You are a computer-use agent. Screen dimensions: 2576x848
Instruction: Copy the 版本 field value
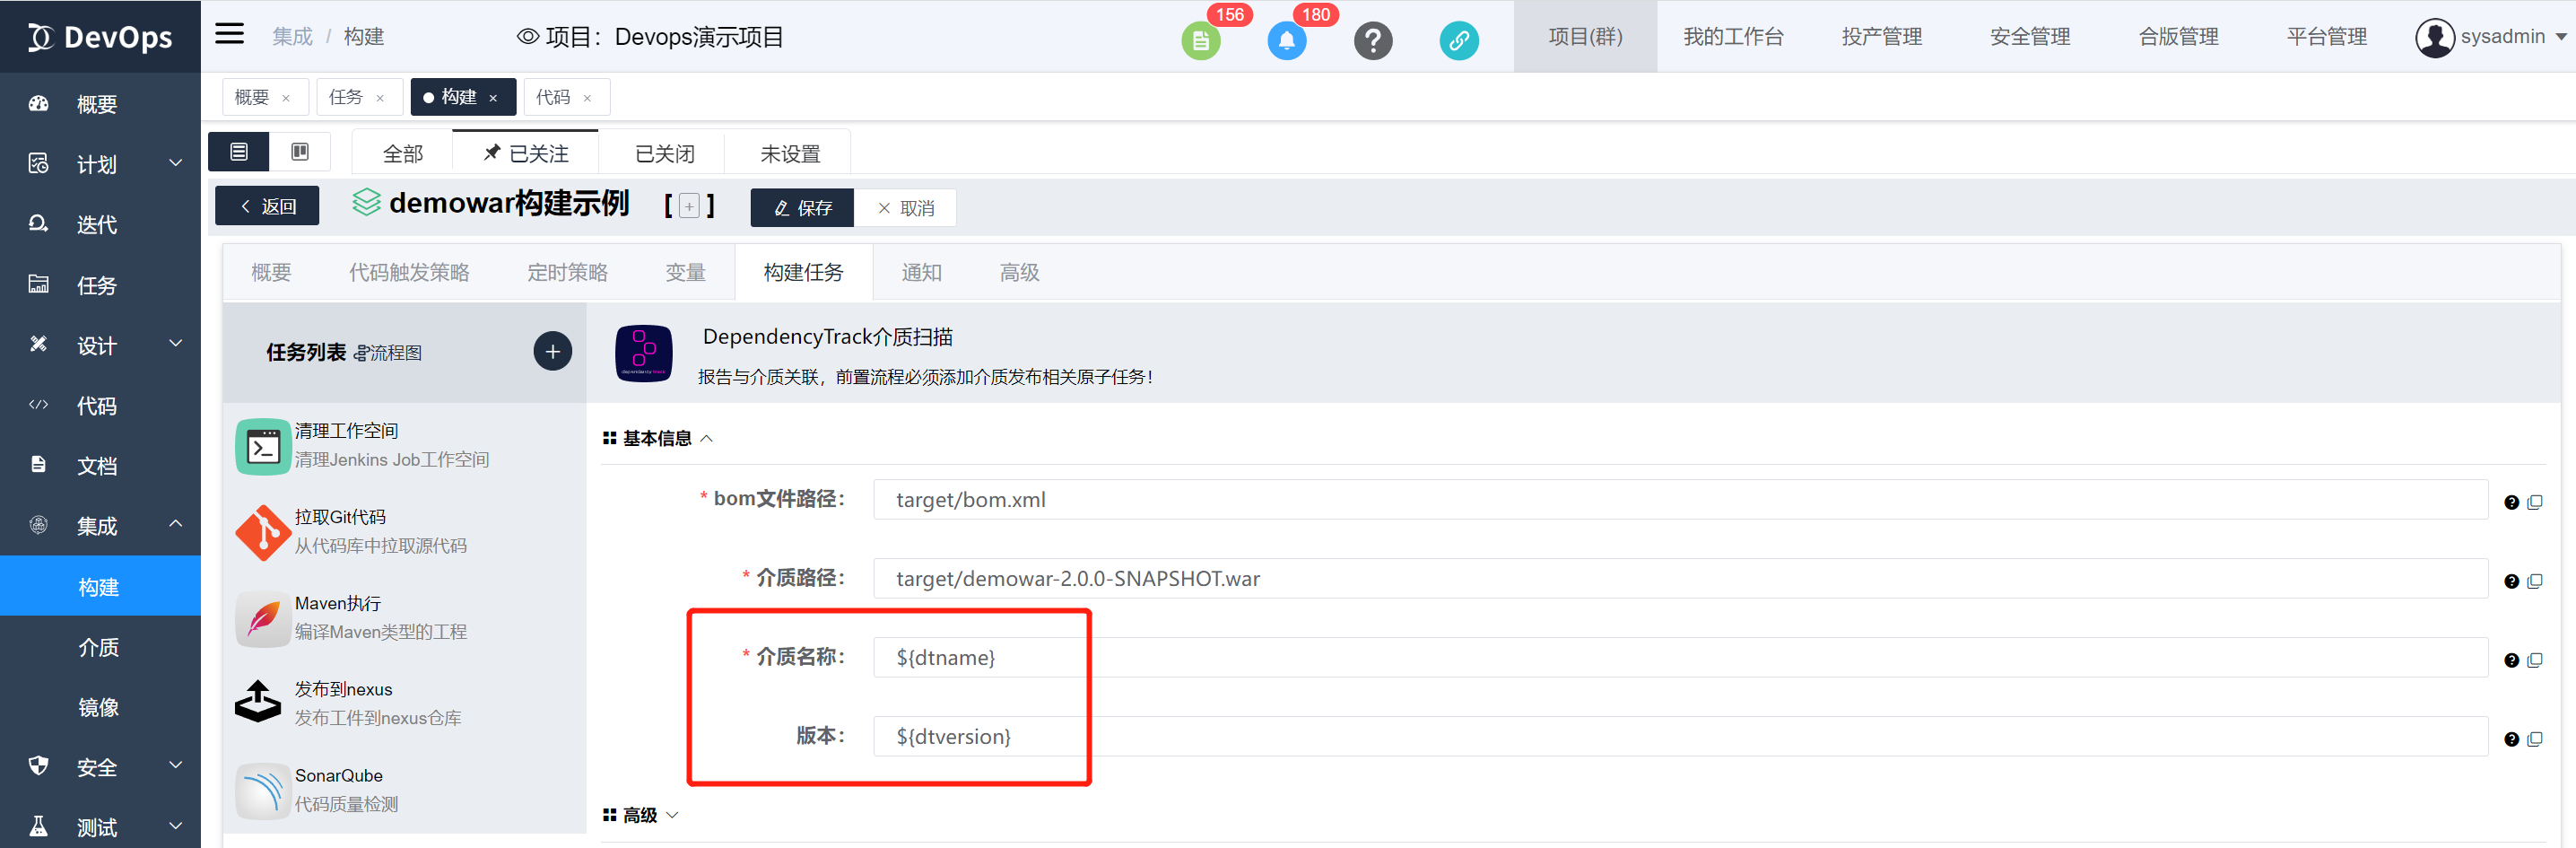tap(2535, 739)
